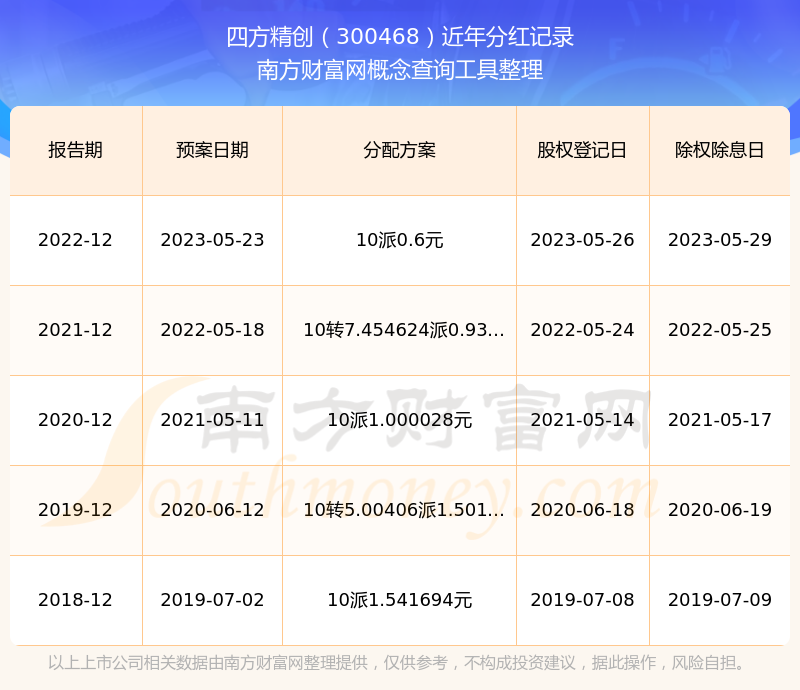Select the 预案日期 column header
This screenshot has width=800, height=690.
pyautogui.click(x=212, y=150)
